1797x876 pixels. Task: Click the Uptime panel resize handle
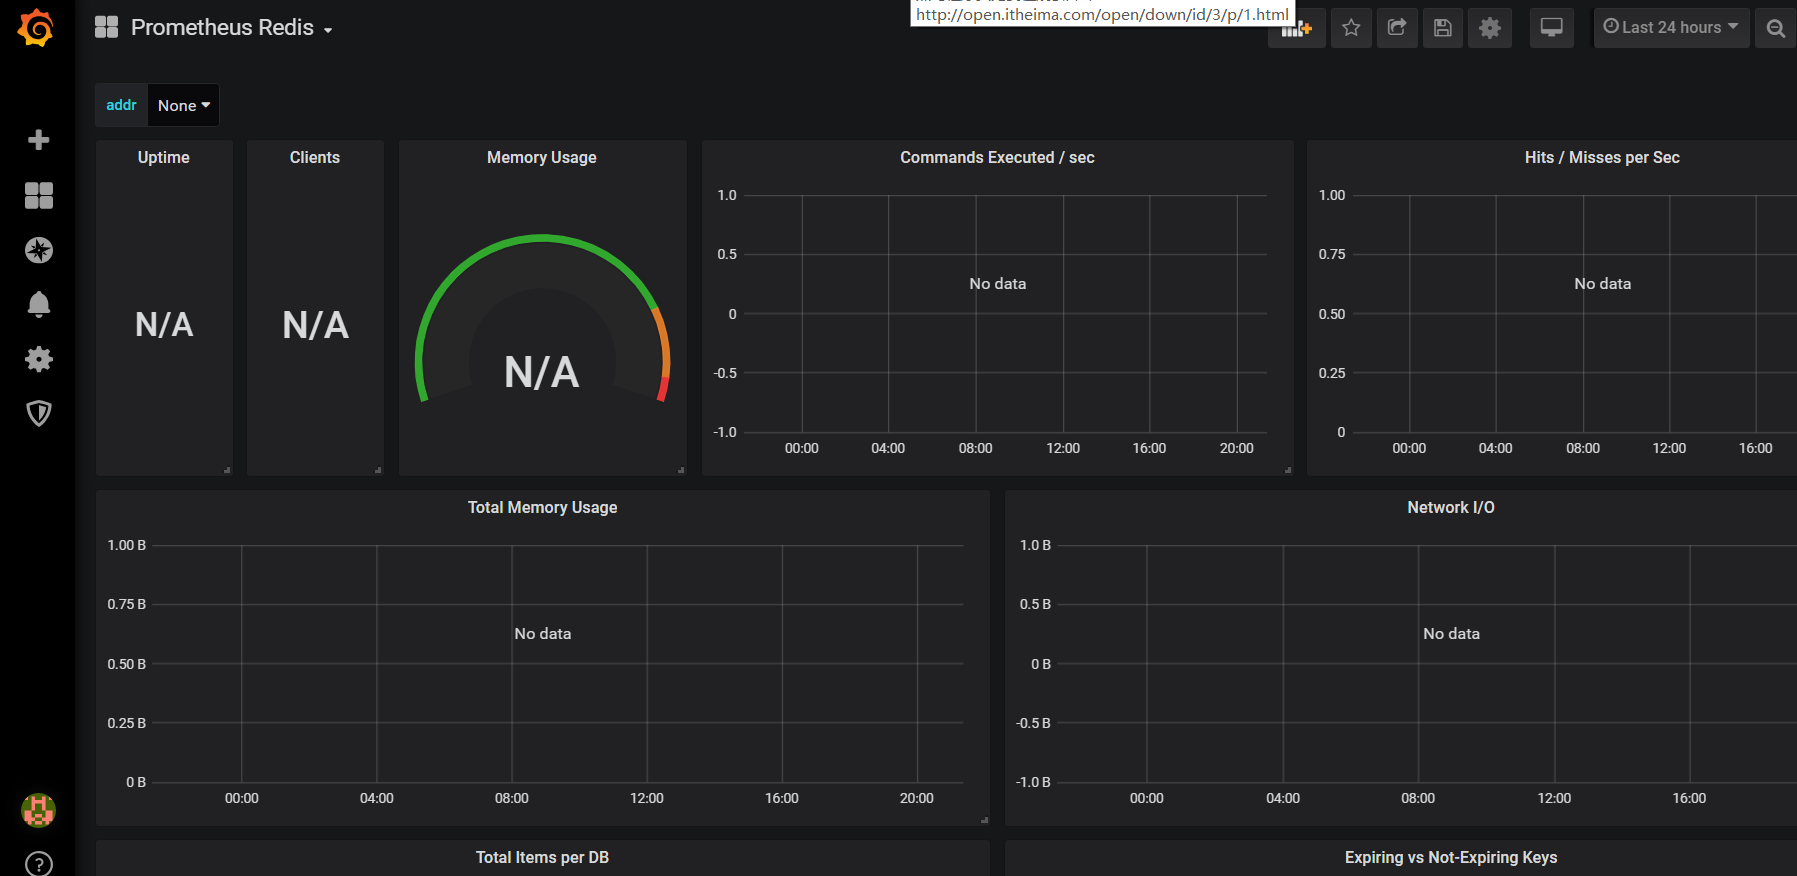pyautogui.click(x=227, y=470)
